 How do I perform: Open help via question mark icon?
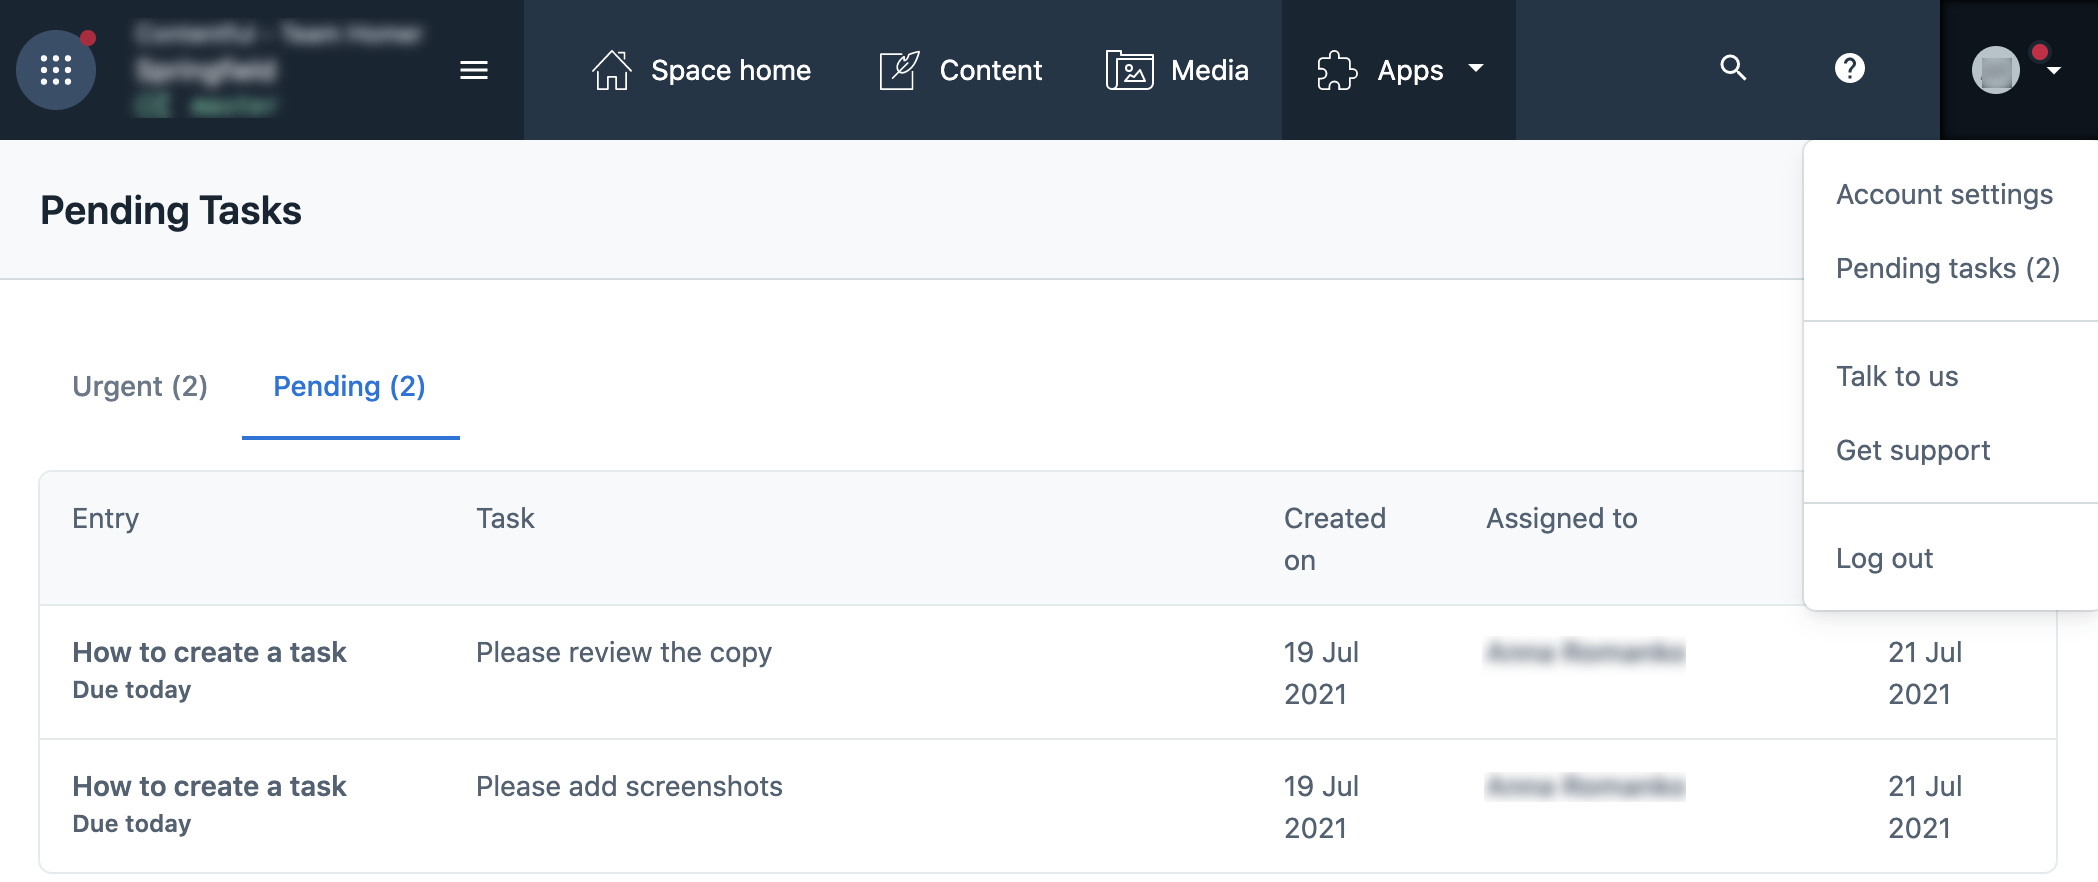click(1850, 68)
